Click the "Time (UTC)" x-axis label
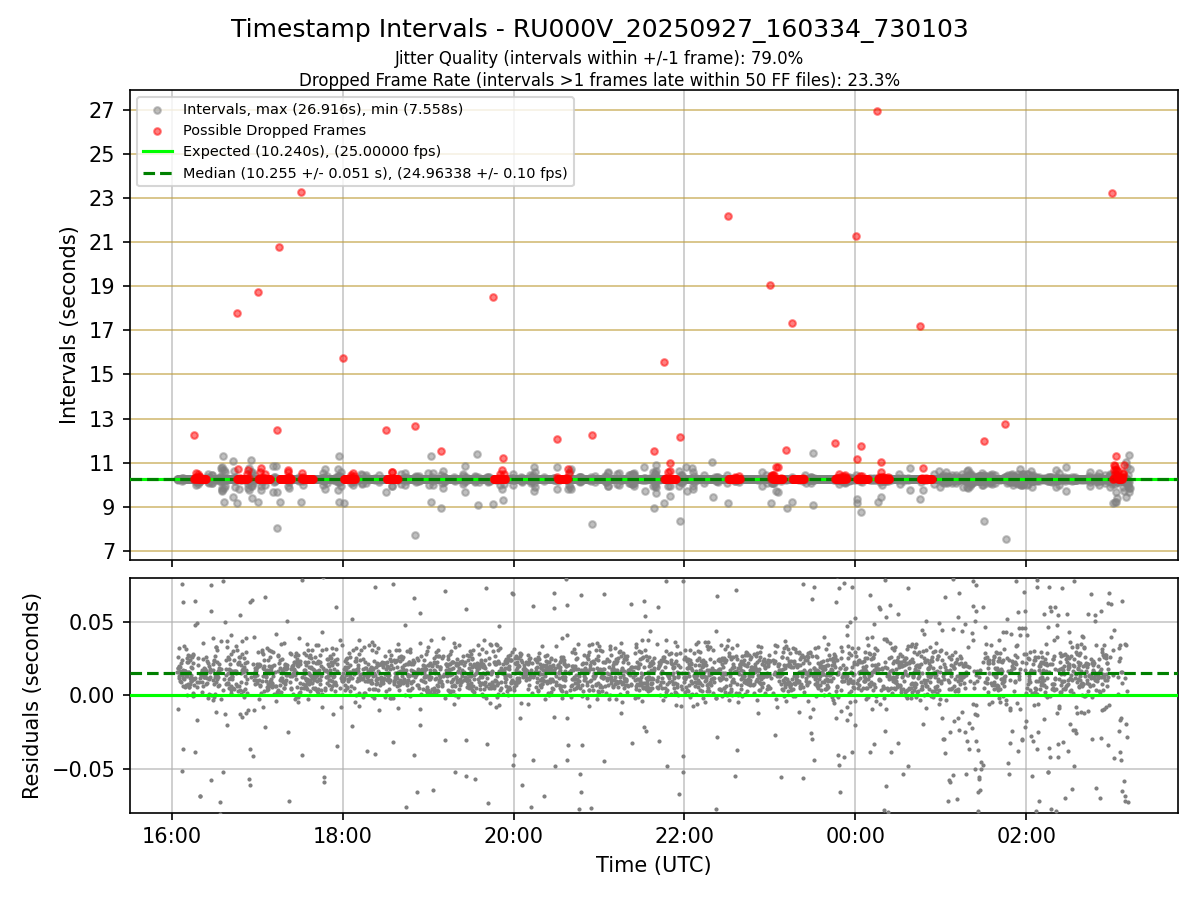 pyautogui.click(x=653, y=865)
